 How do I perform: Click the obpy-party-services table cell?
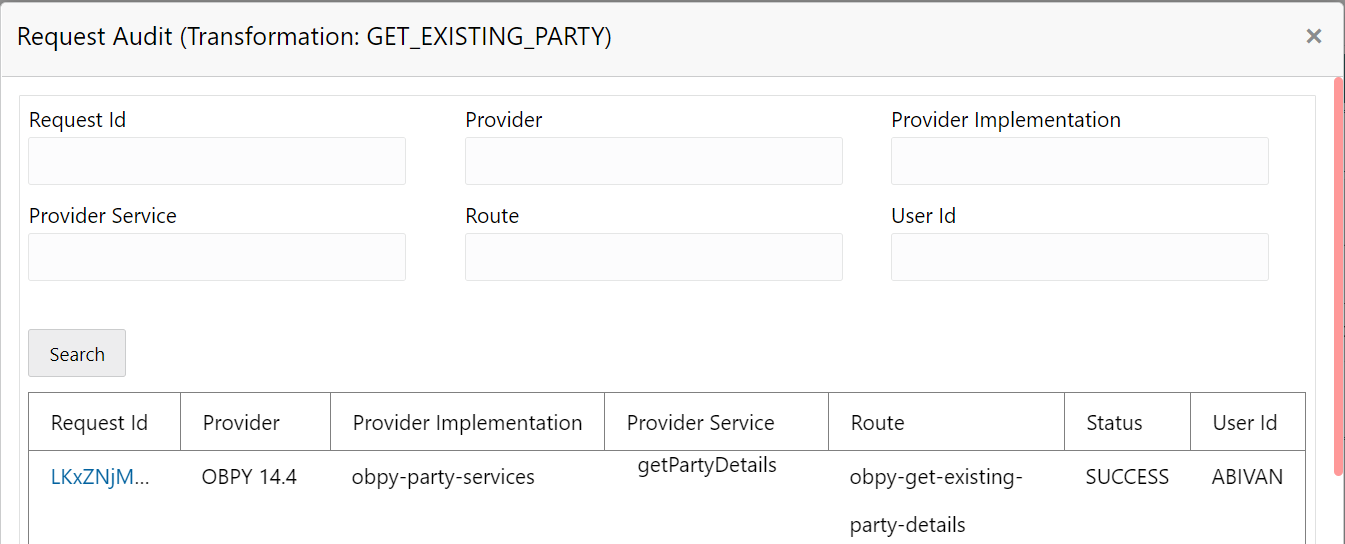(443, 477)
